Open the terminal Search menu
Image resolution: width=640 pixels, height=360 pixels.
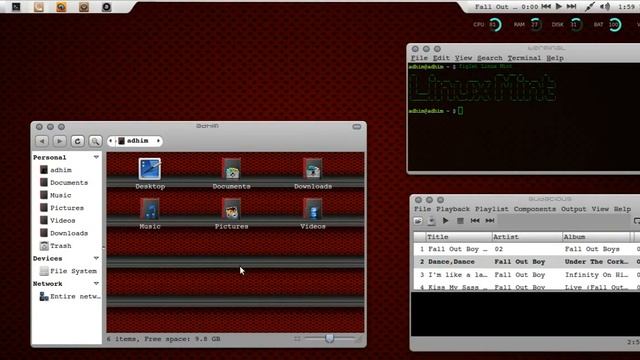pyautogui.click(x=490, y=58)
